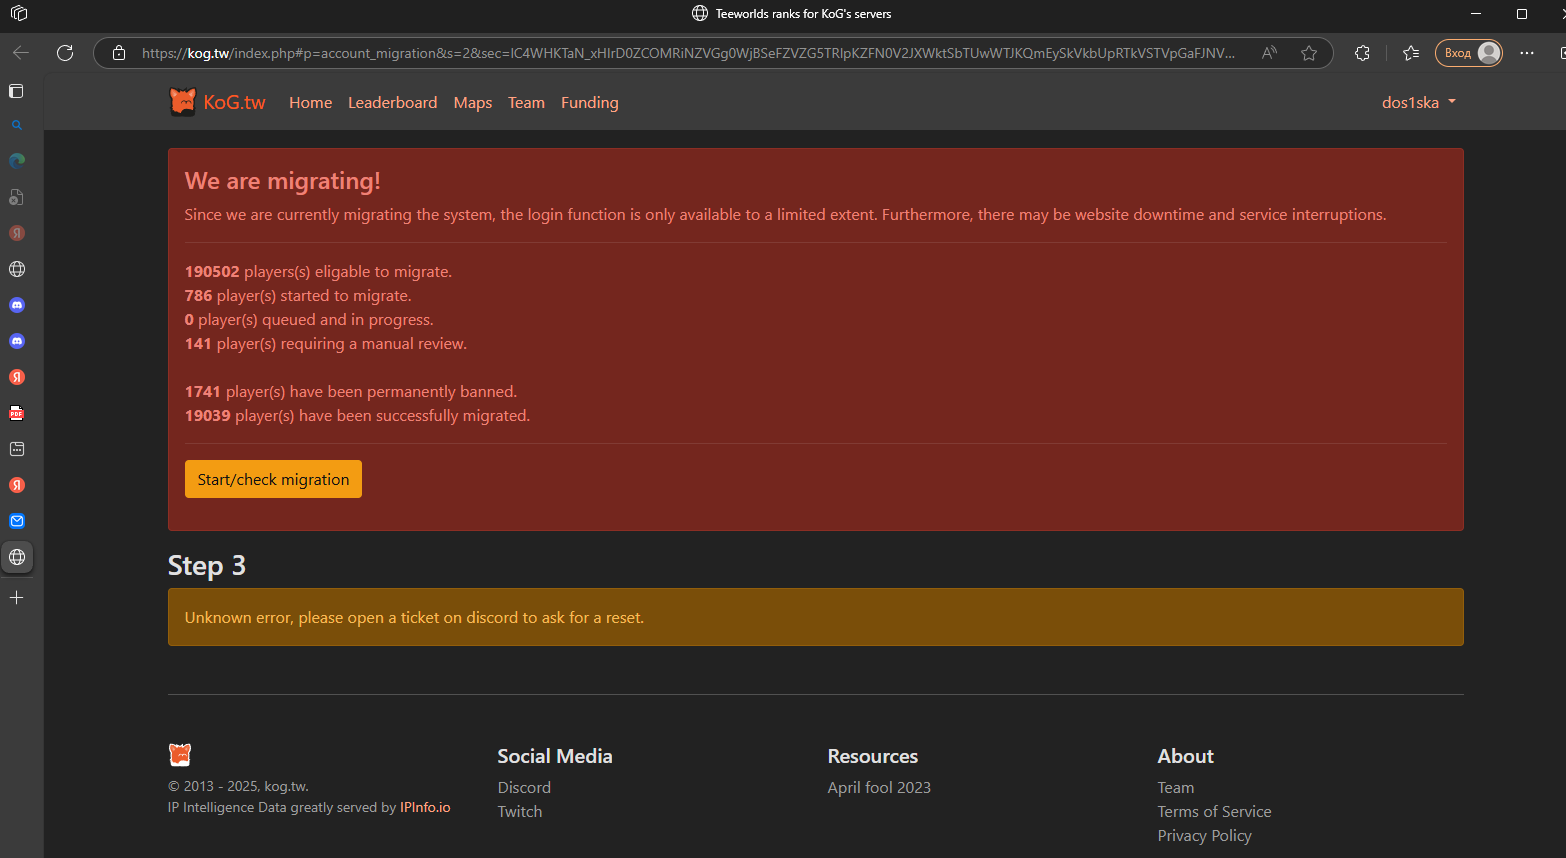Screen dimensions: 1566x858
Task: Open browser extensions puzzle icon
Action: (x=1362, y=53)
